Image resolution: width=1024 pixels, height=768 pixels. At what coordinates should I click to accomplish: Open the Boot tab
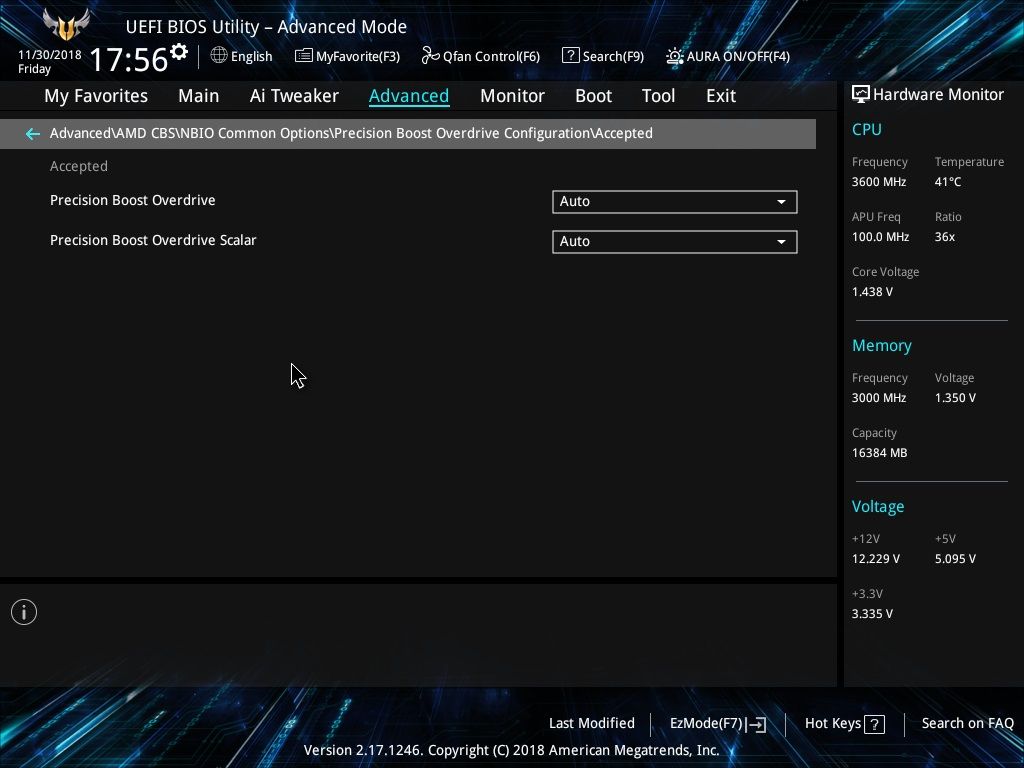(593, 96)
